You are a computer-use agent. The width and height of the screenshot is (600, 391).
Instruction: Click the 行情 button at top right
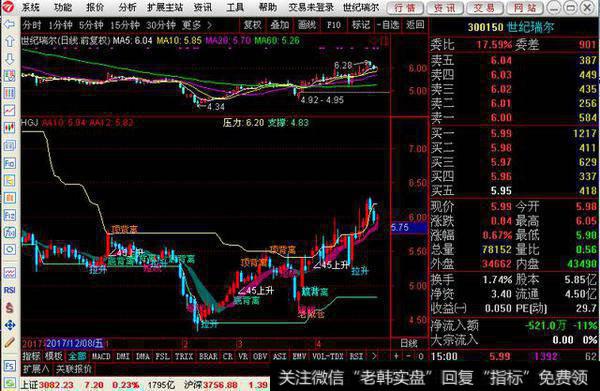coord(405,8)
